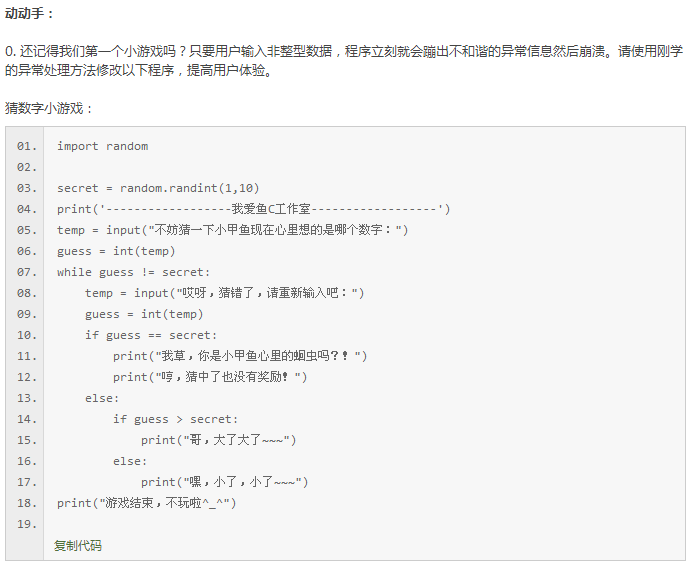This screenshot has height=564, width=689.
Task: Click the 猜数字小游戏 subtitle text
Action: coord(48,108)
